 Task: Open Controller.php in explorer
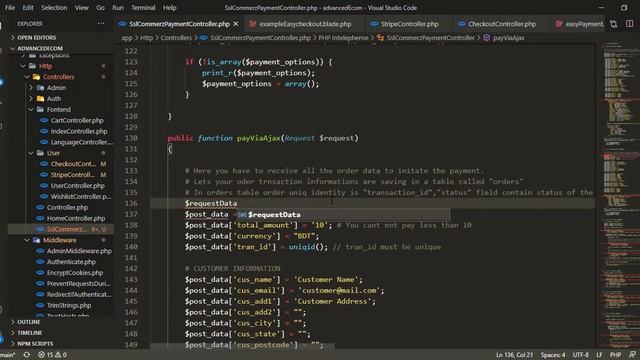click(67, 207)
